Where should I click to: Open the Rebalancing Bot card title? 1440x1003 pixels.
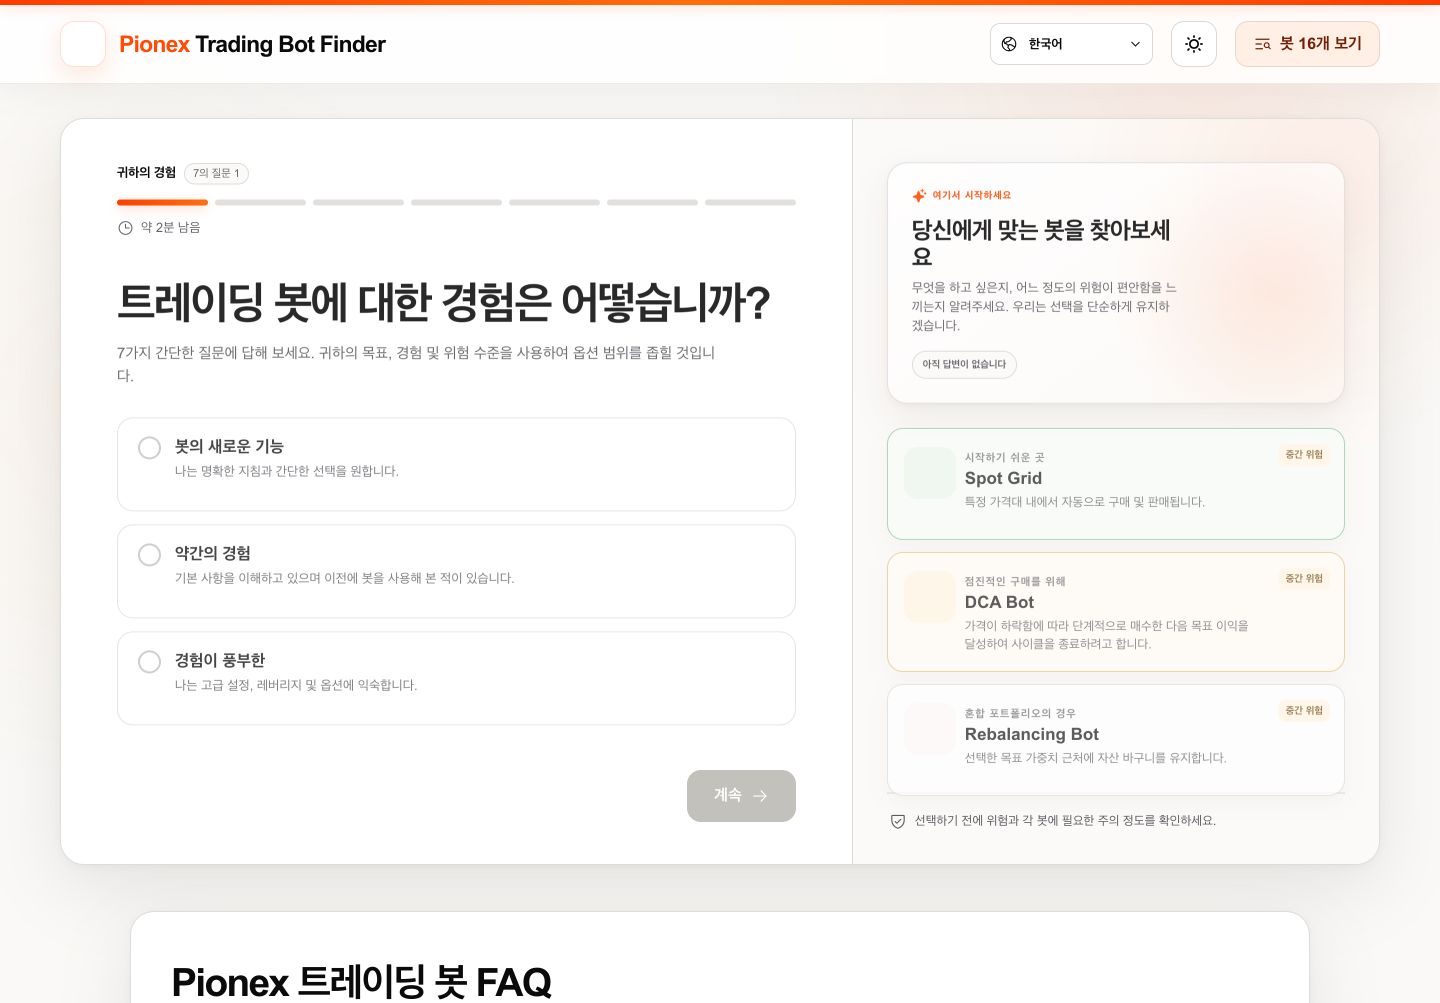[x=1031, y=734]
